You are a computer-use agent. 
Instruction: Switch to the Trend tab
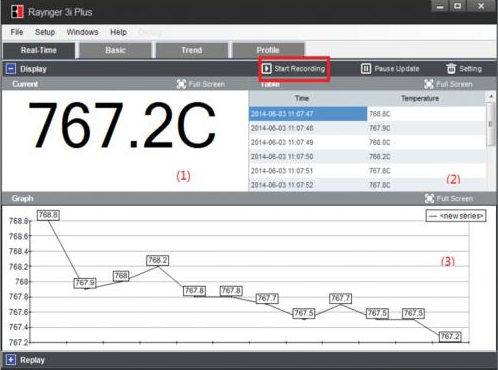192,50
